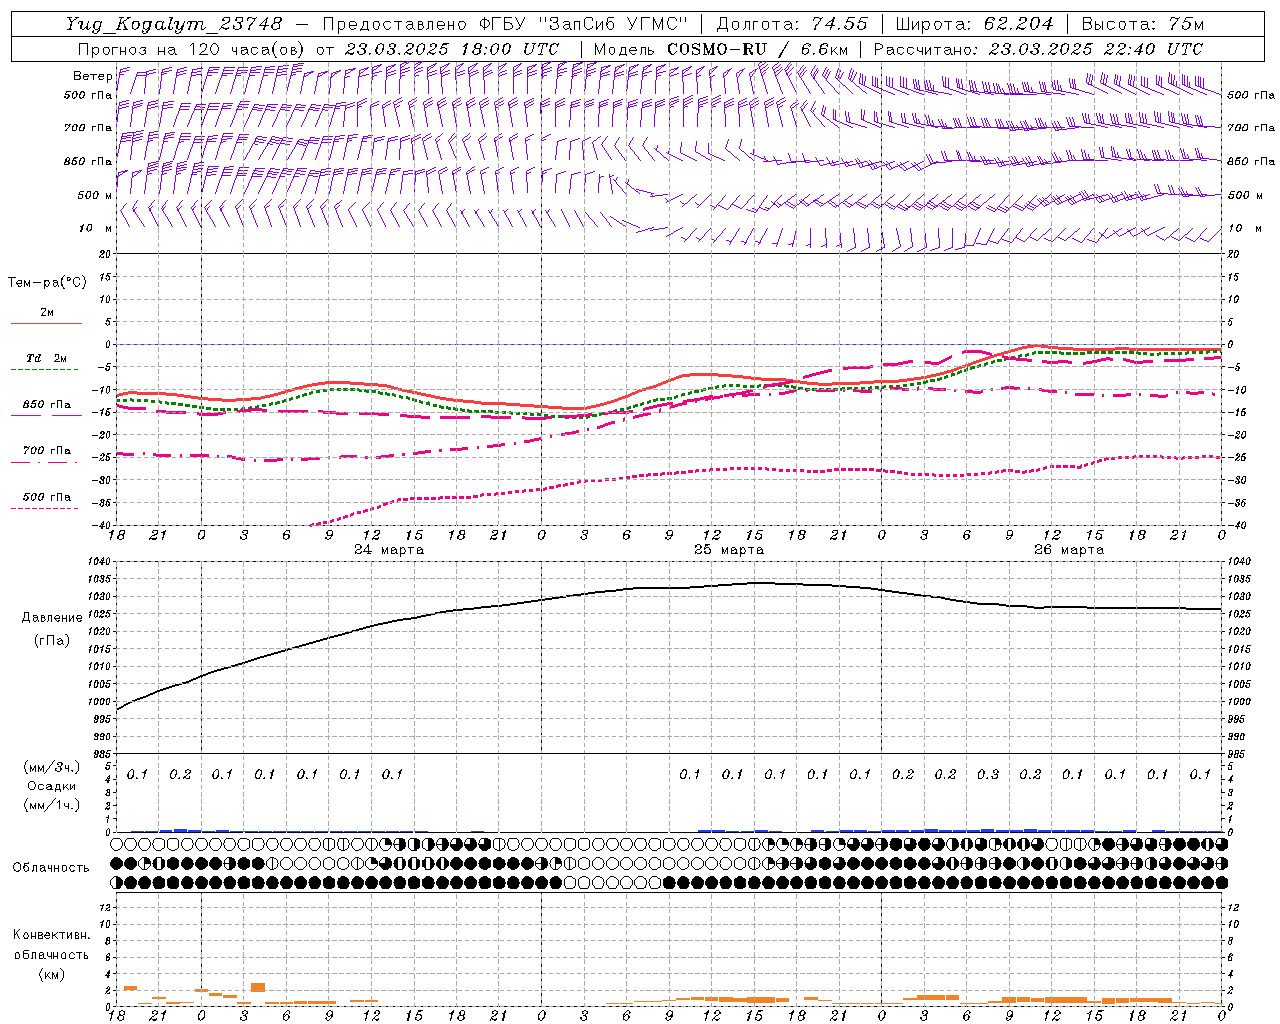Screen dimensions: 1280x1024
Task: Click the (мм/3ч.) precipitation unit label
Action: 52,767
